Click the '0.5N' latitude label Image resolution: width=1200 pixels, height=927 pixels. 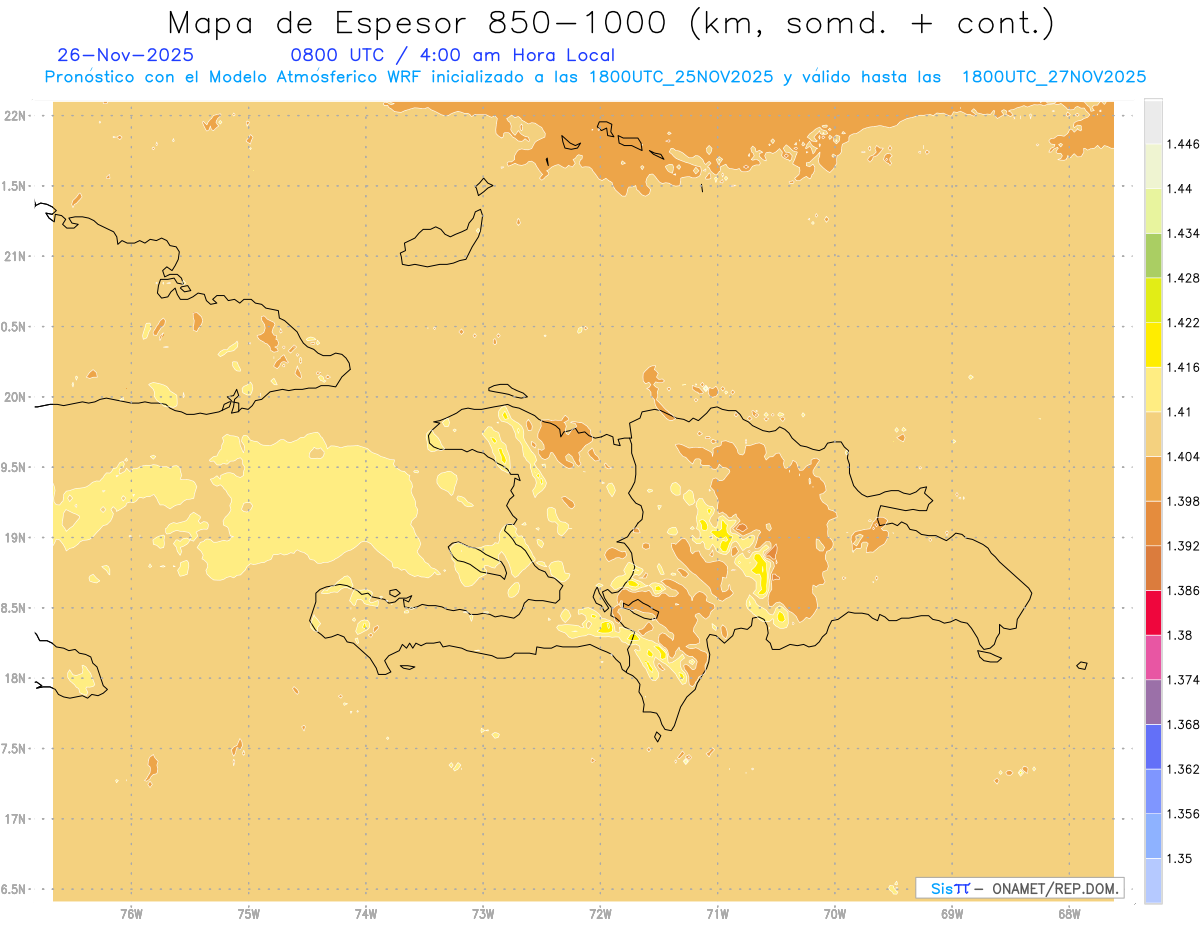point(14,327)
